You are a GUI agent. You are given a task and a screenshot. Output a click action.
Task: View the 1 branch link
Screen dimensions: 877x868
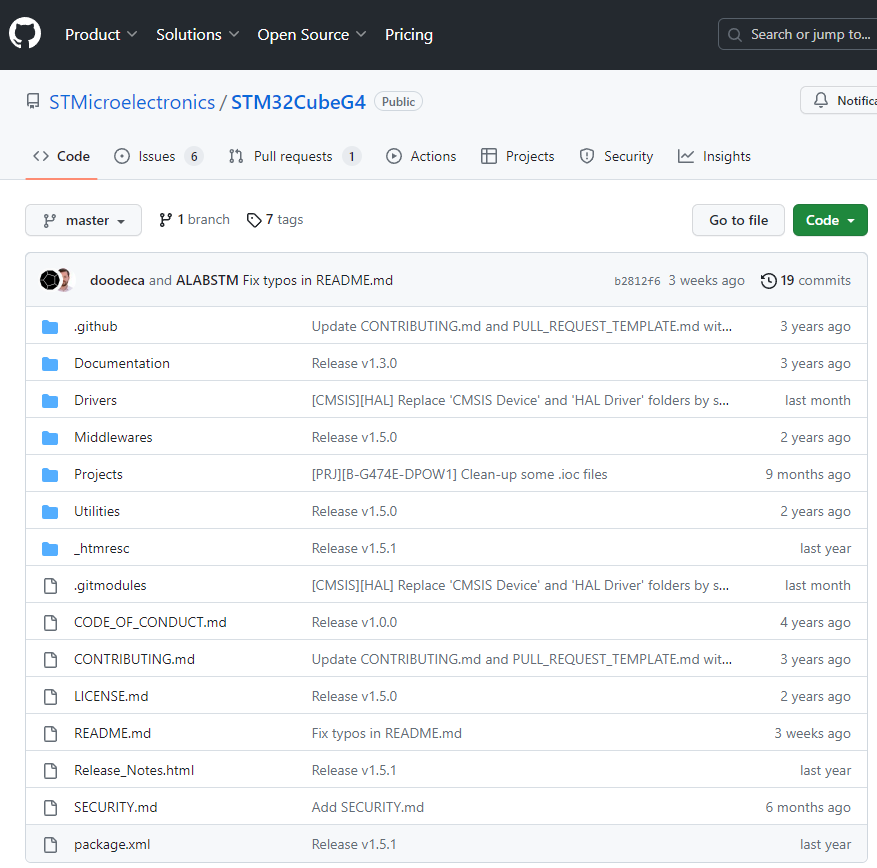tap(194, 220)
